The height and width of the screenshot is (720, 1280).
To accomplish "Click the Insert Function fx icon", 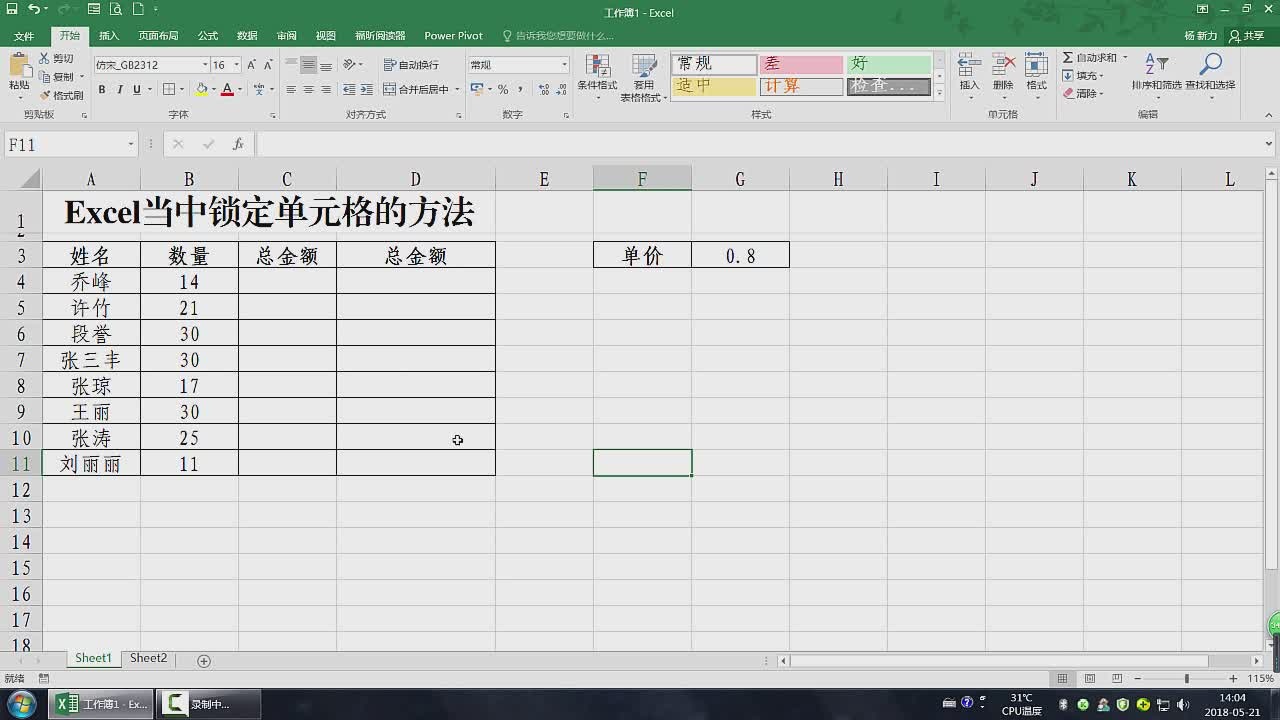I will coord(238,144).
